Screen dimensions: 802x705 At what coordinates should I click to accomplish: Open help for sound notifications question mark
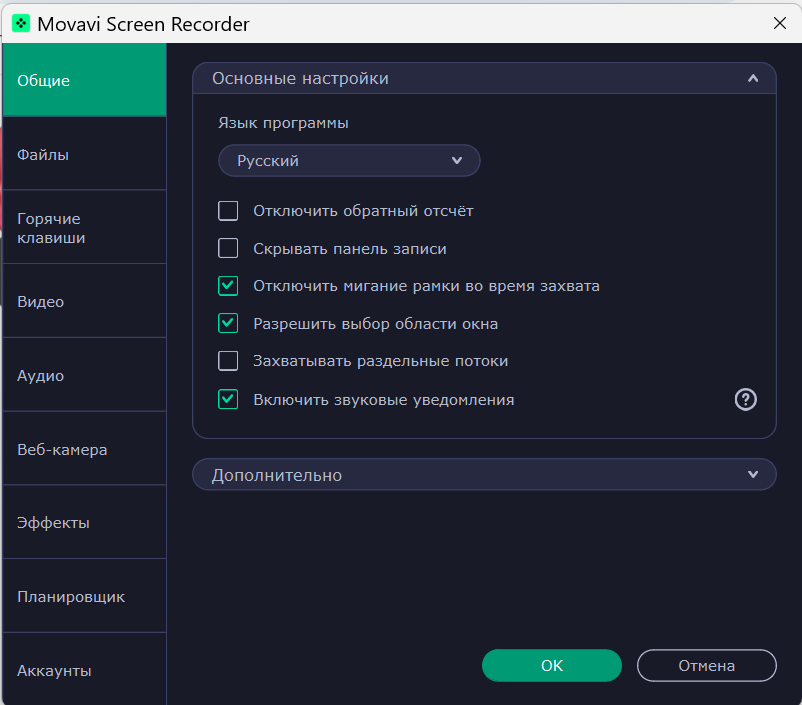click(x=745, y=400)
